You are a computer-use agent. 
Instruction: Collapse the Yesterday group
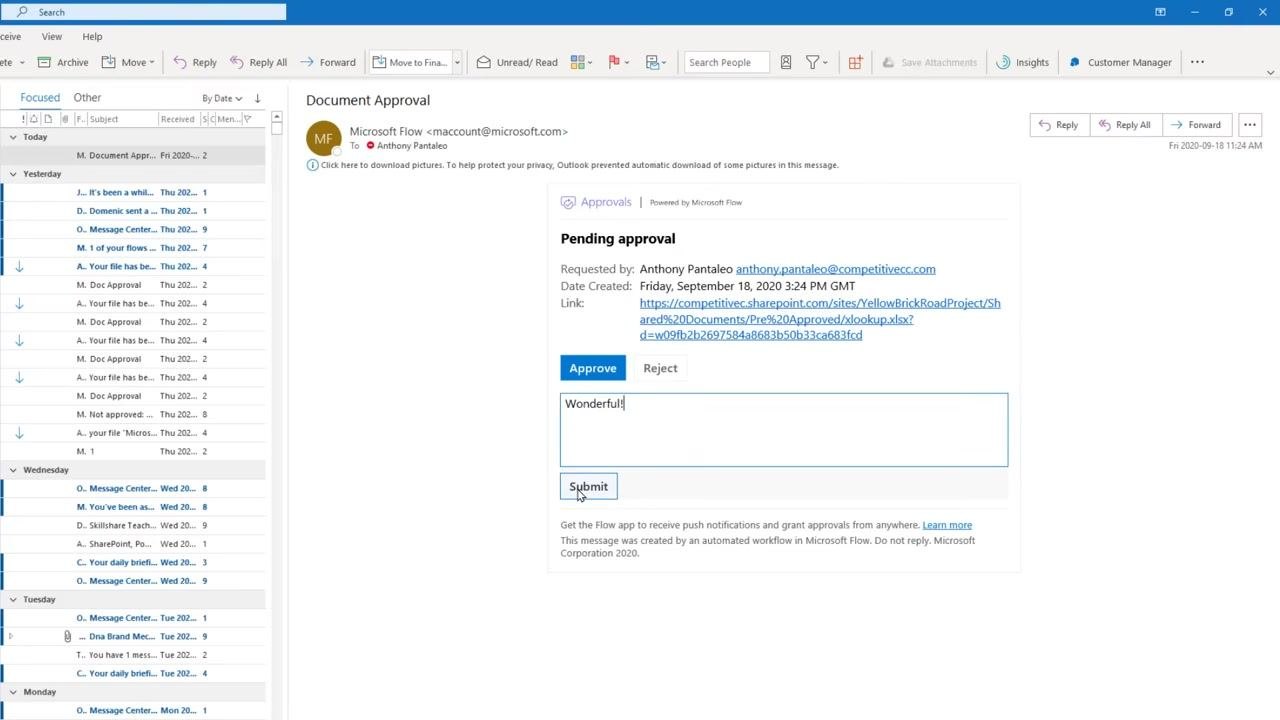(13, 174)
